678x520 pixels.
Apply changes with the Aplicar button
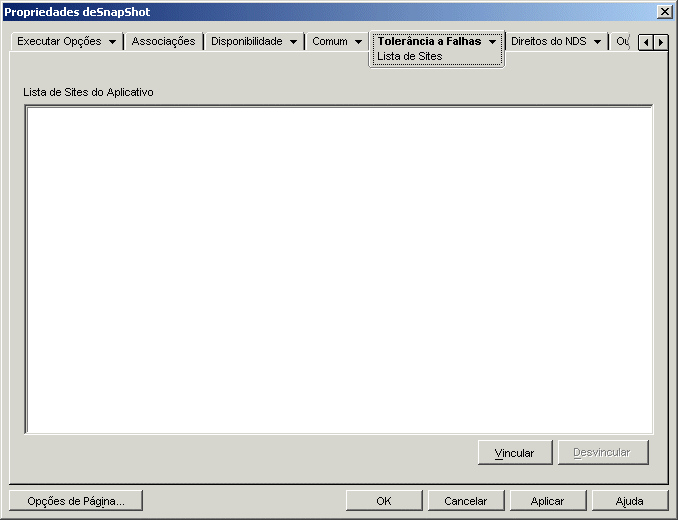pos(547,501)
